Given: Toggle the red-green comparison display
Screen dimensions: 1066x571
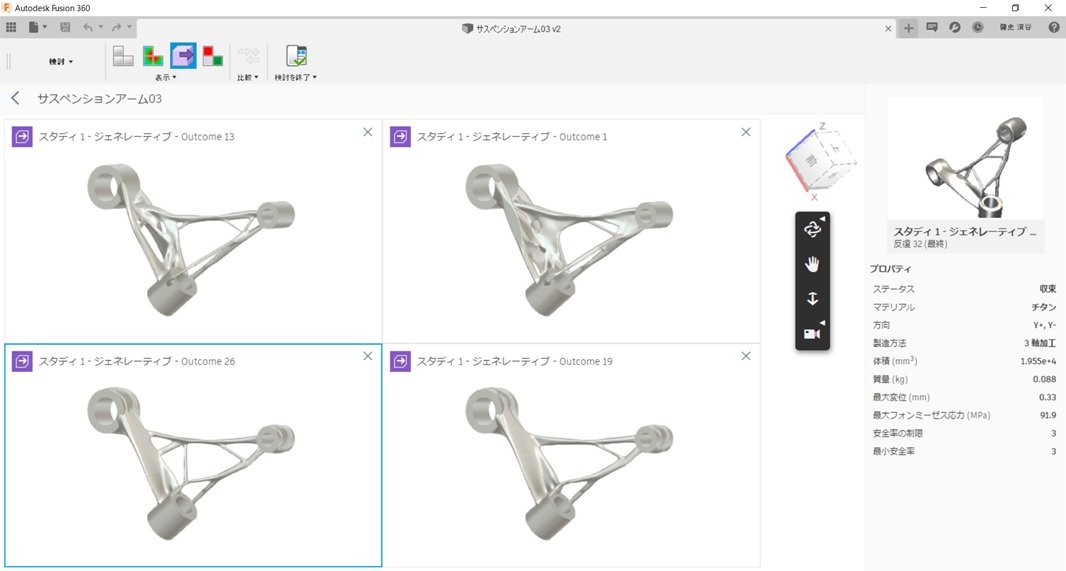Looking at the screenshot, I should point(212,56).
